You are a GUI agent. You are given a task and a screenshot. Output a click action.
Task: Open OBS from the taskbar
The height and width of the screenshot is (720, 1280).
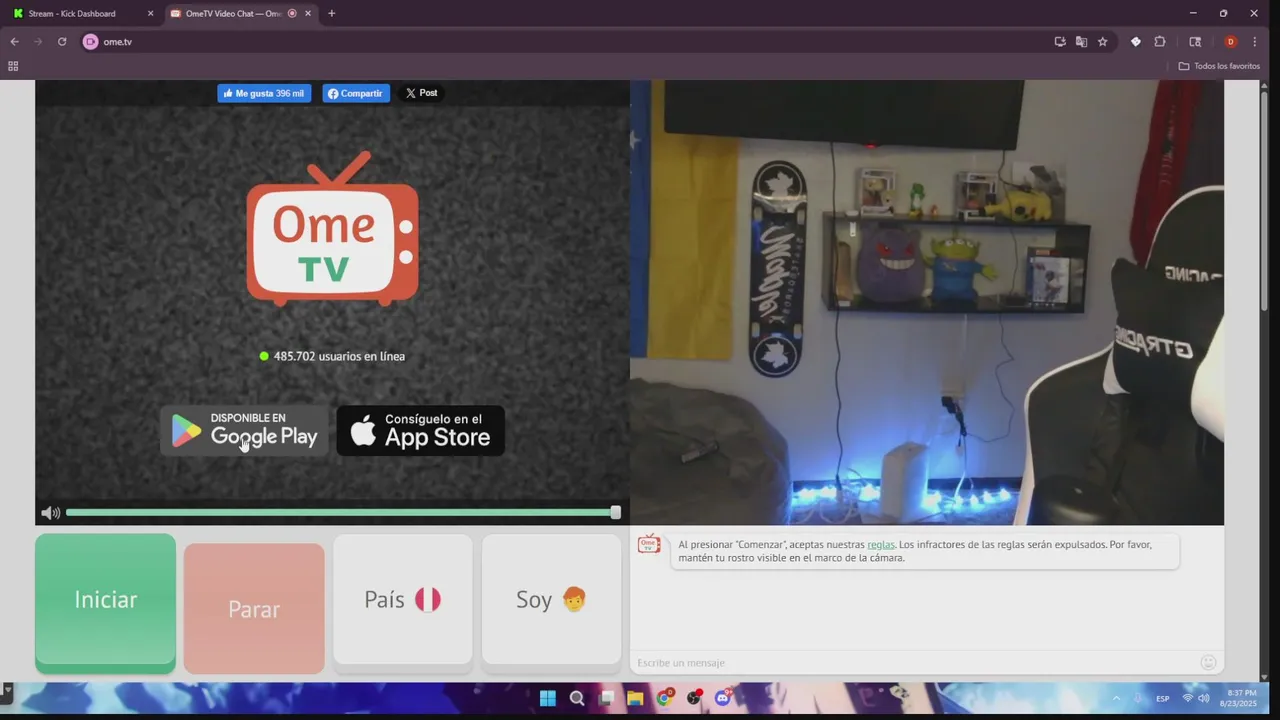pos(693,698)
